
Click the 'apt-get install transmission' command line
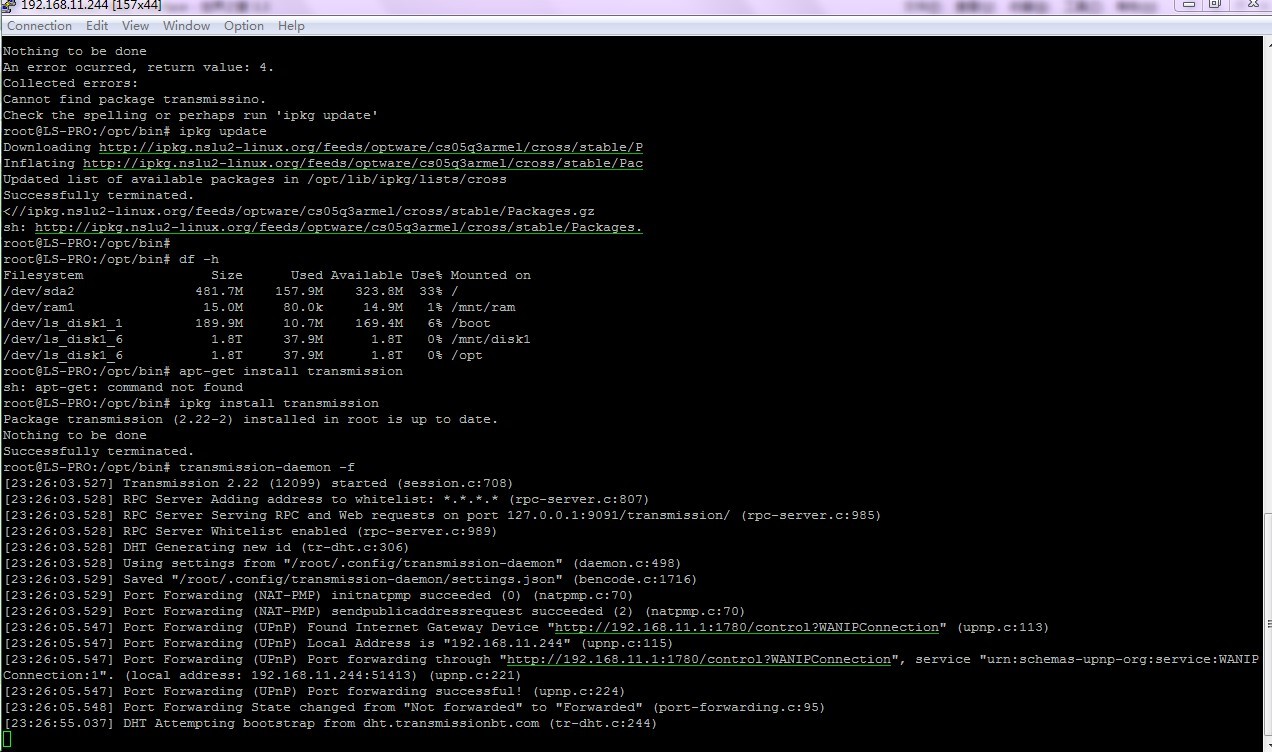pyautogui.click(x=203, y=372)
